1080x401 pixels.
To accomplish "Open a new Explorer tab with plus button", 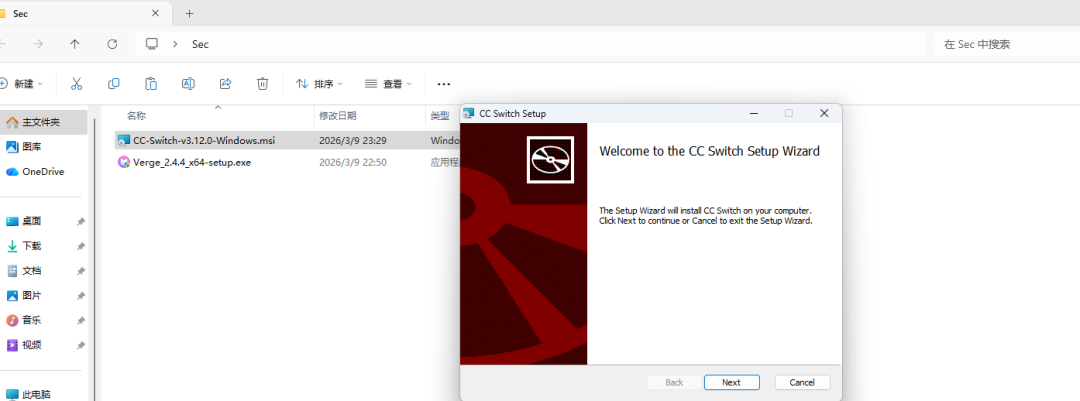I will point(189,13).
